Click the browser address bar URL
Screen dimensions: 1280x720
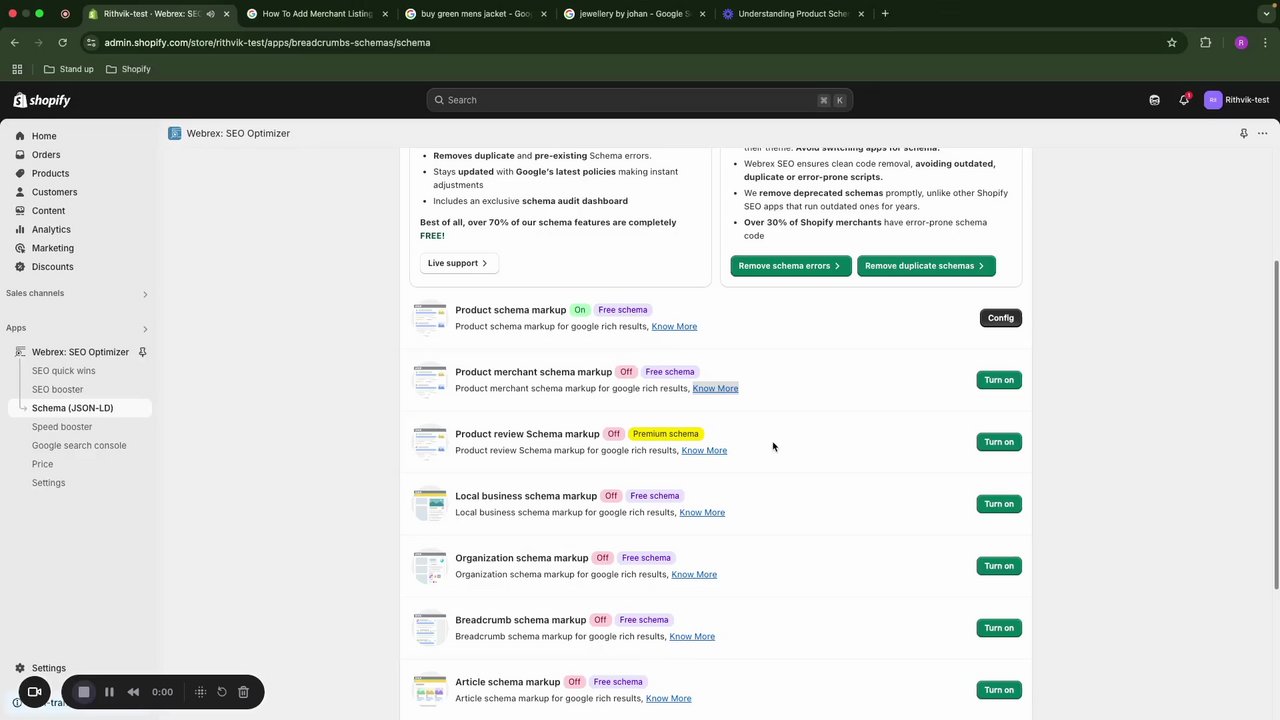point(267,42)
